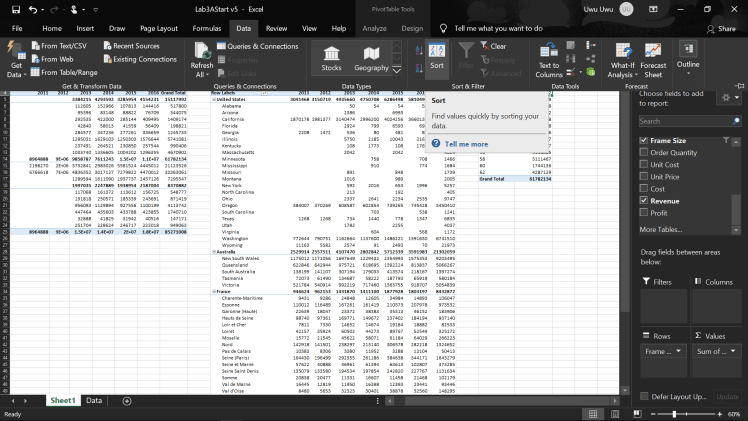
Task: Open the Data worksheet tab
Action: [94, 400]
